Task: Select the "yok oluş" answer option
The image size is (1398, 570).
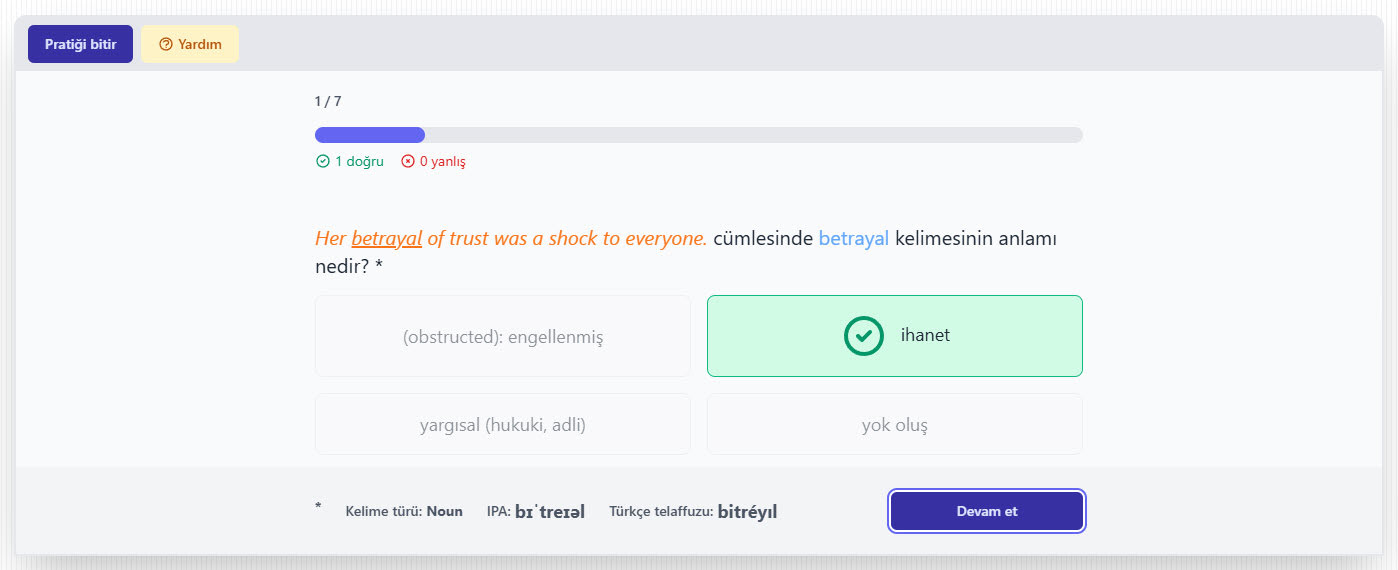Action: (894, 425)
